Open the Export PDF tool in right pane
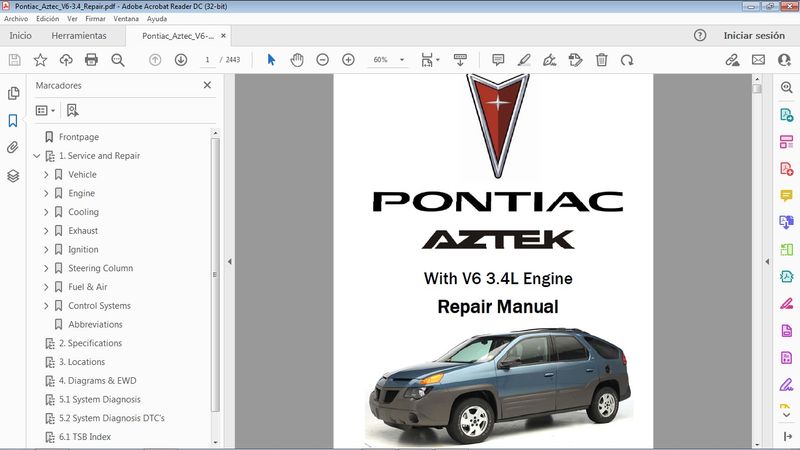Image resolution: width=800 pixels, height=450 pixels. point(786,115)
